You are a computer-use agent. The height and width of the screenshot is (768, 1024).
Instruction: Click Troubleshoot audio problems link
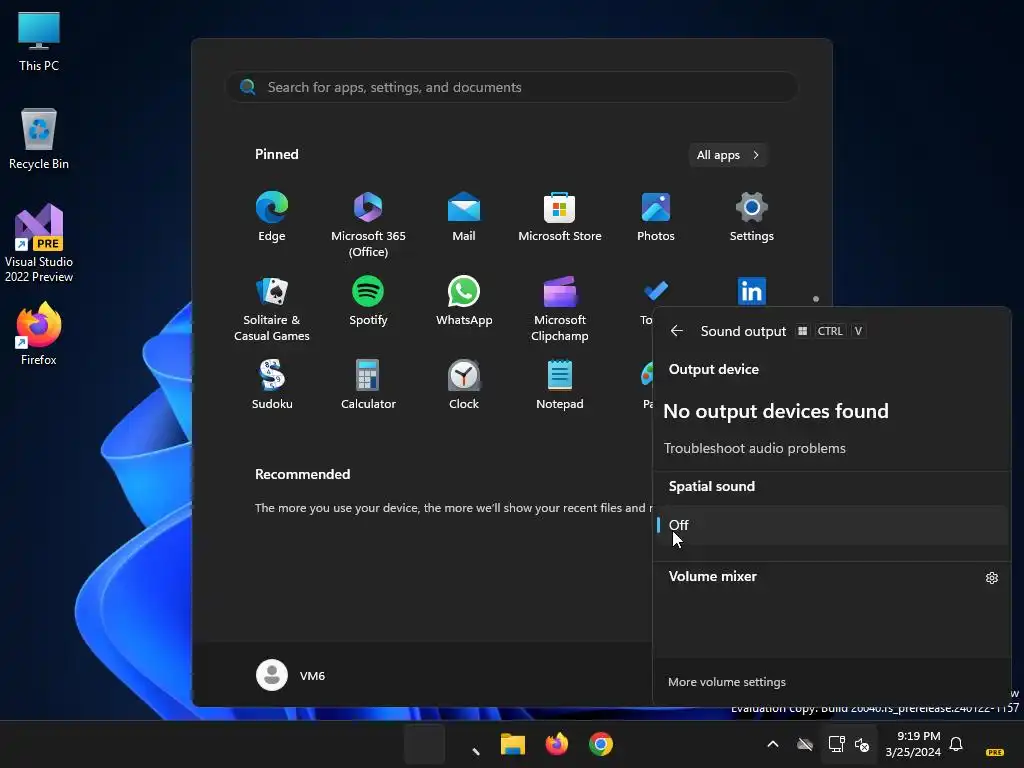pos(754,449)
